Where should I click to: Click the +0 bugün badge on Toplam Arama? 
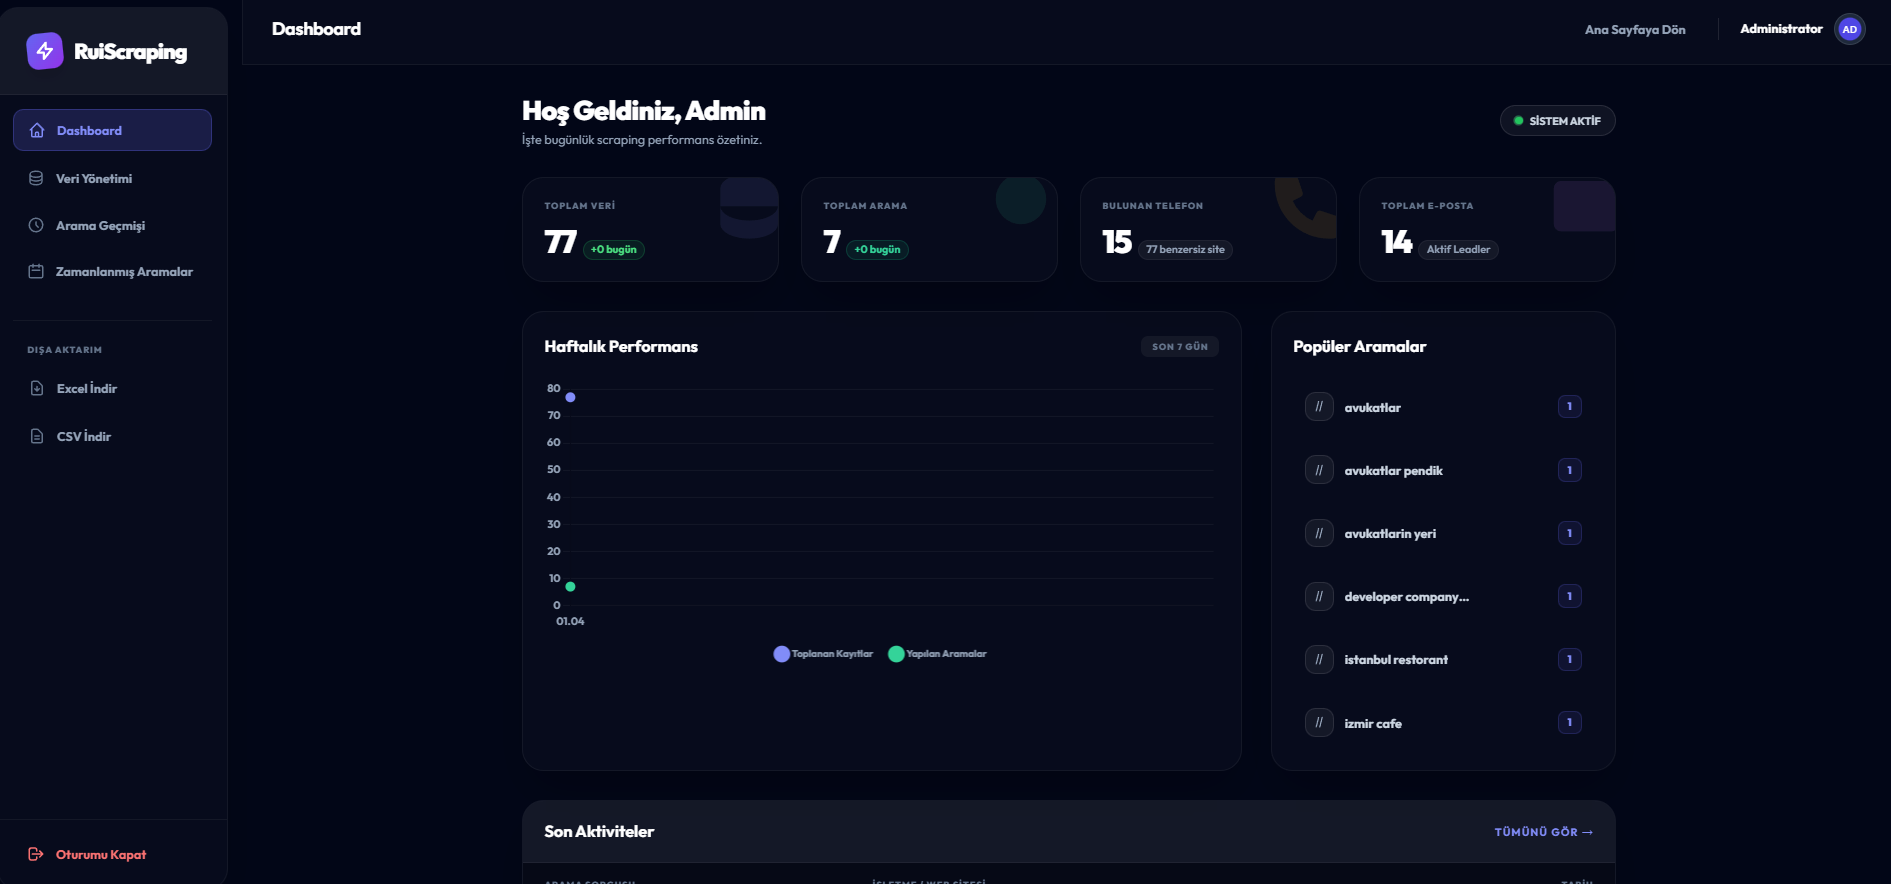[x=877, y=249]
